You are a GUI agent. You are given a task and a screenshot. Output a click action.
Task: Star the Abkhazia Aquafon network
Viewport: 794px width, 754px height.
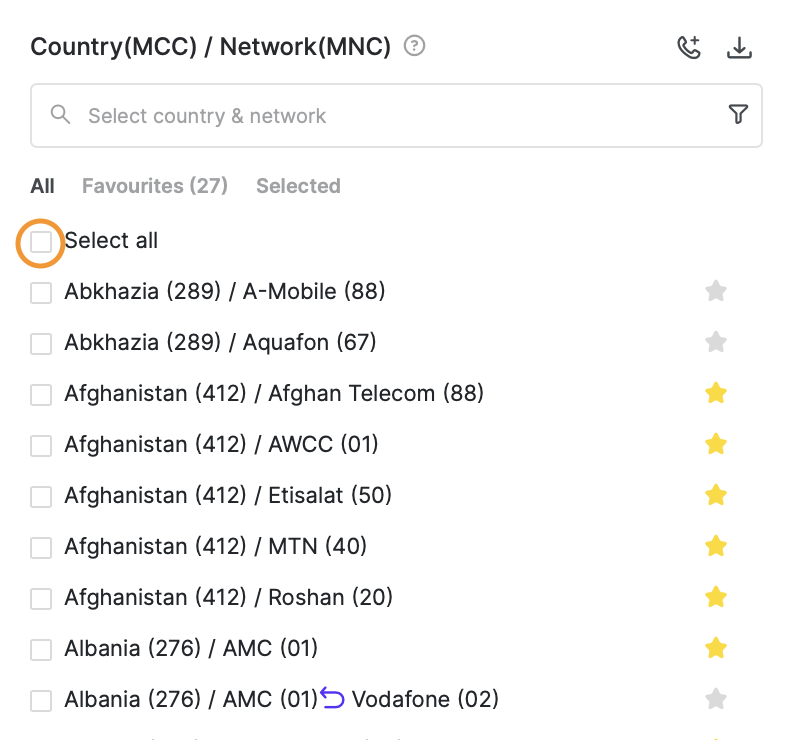[x=716, y=342]
